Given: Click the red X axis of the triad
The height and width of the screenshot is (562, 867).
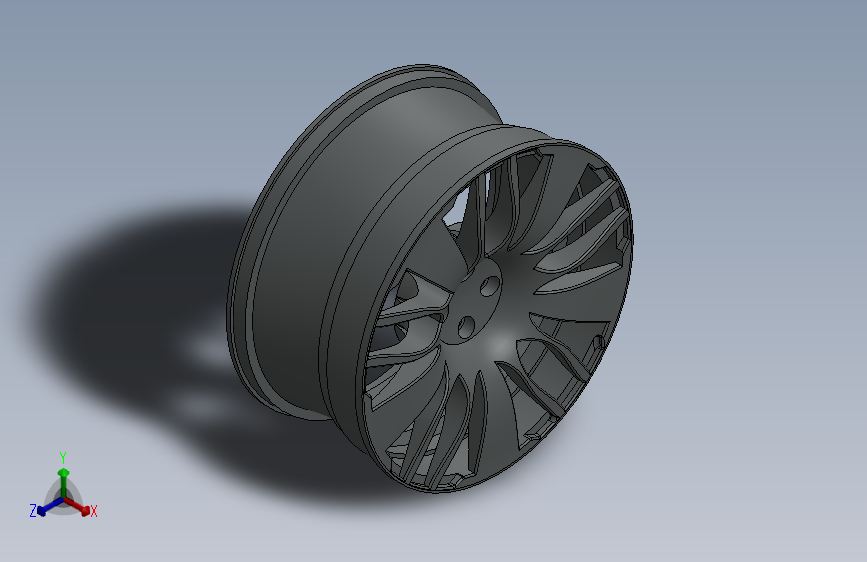Looking at the screenshot, I should (x=77, y=506).
